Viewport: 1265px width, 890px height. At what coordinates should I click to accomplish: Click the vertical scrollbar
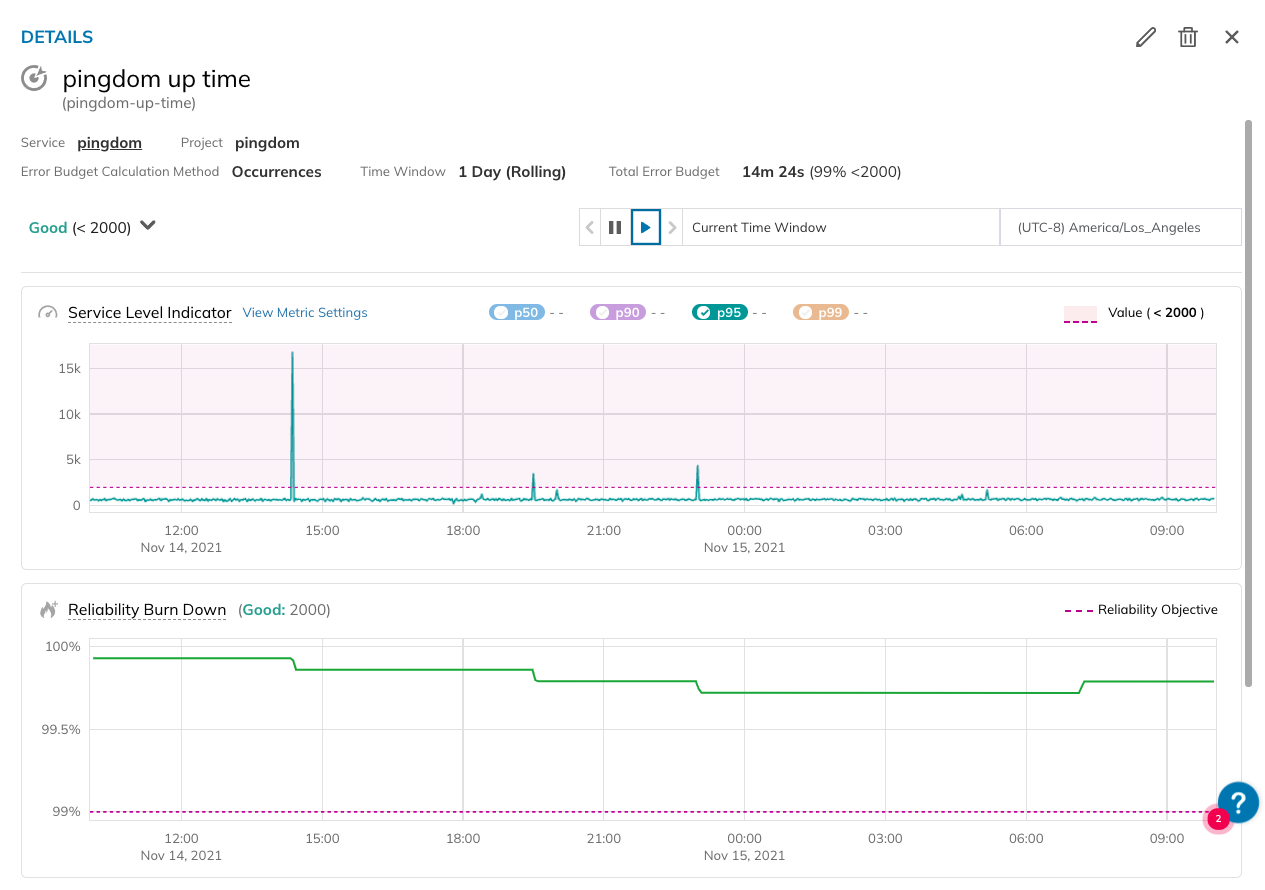pos(1248,403)
